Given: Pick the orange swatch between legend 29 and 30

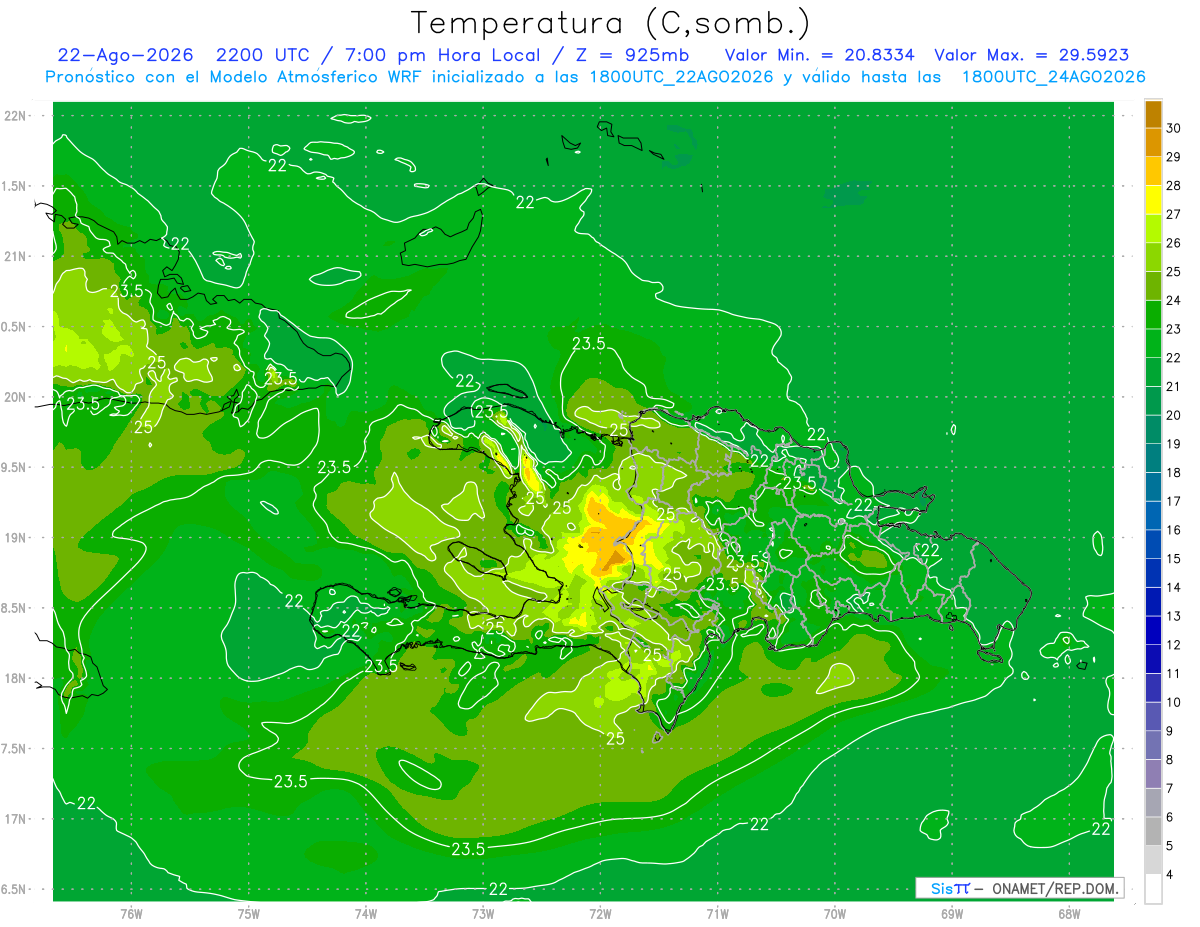Looking at the screenshot, I should [x=1153, y=142].
